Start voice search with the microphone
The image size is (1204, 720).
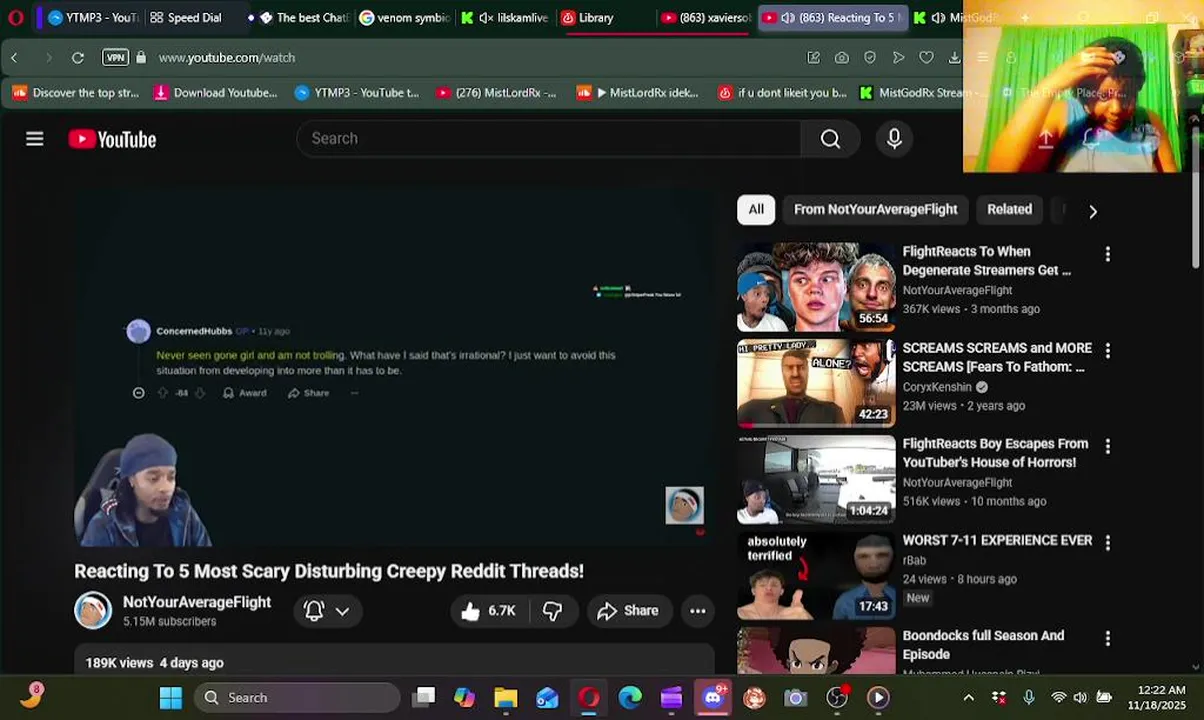tap(894, 139)
